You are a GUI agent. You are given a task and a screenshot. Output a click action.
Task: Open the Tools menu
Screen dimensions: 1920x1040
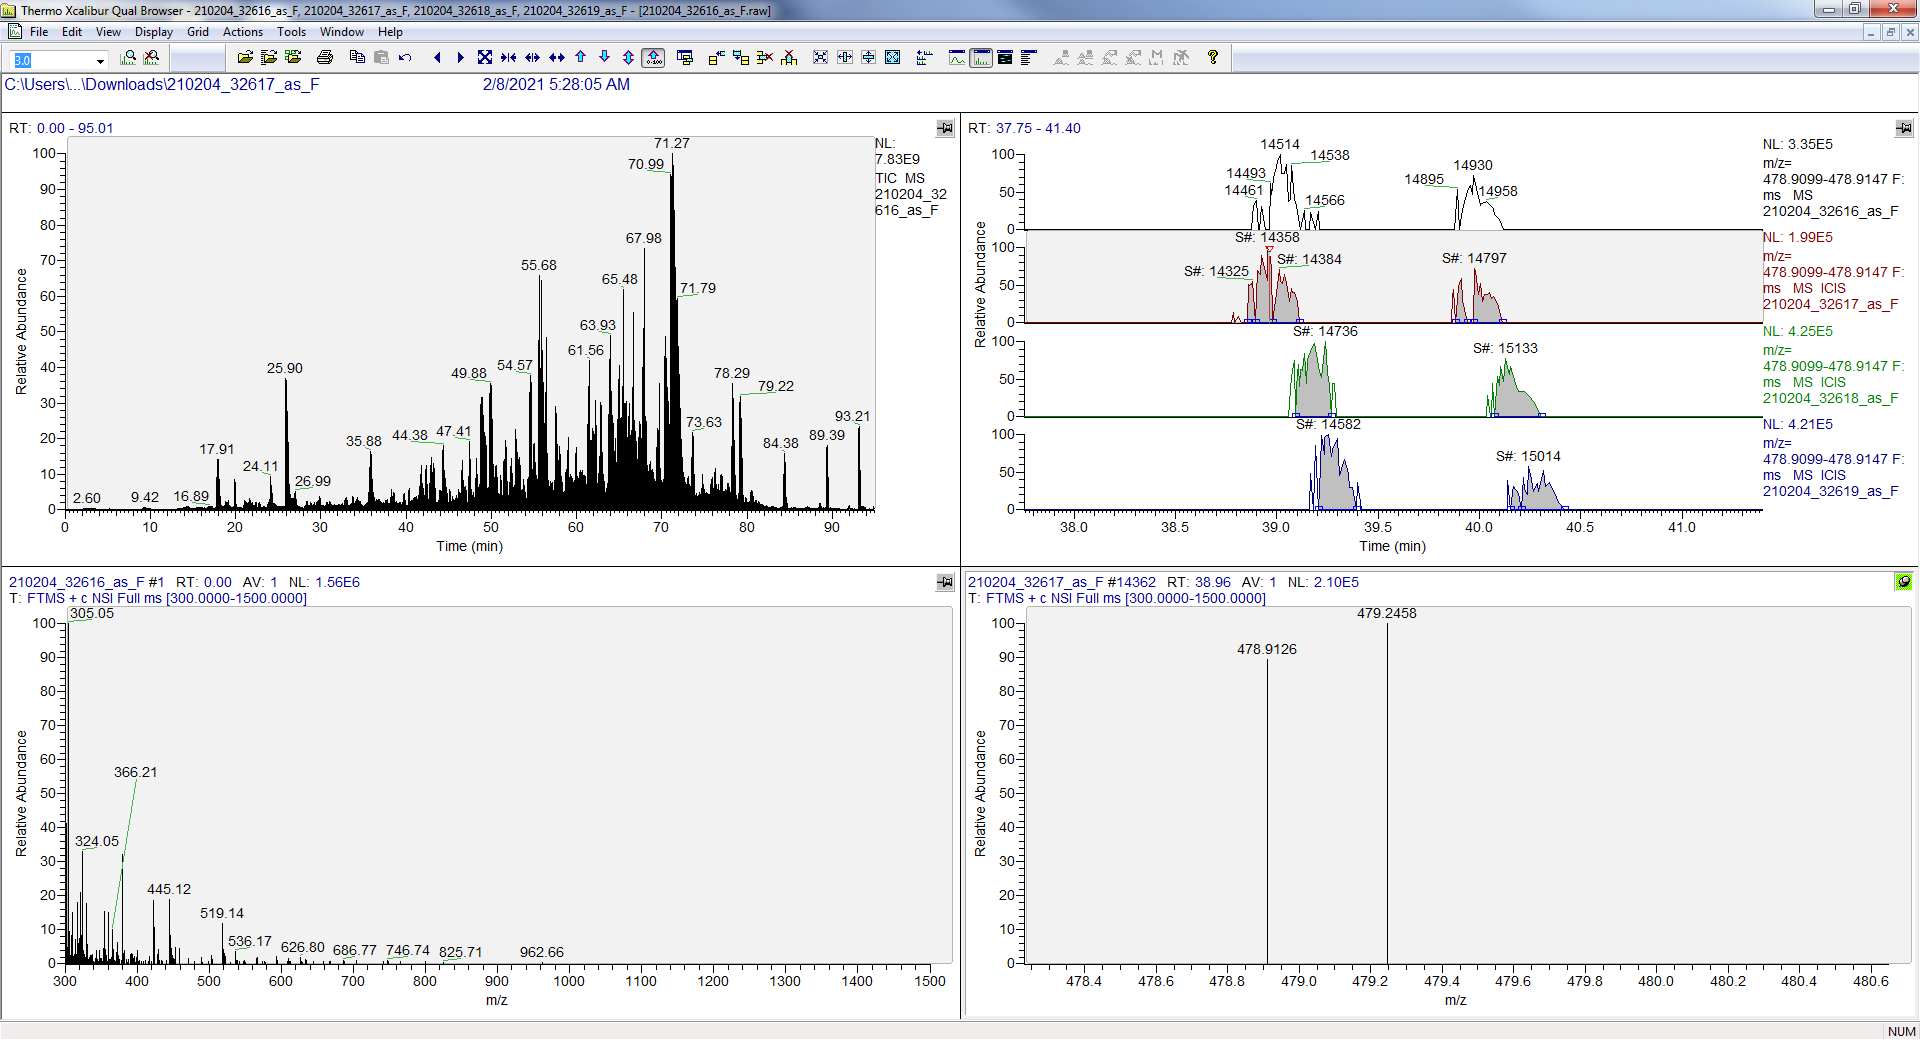(291, 32)
